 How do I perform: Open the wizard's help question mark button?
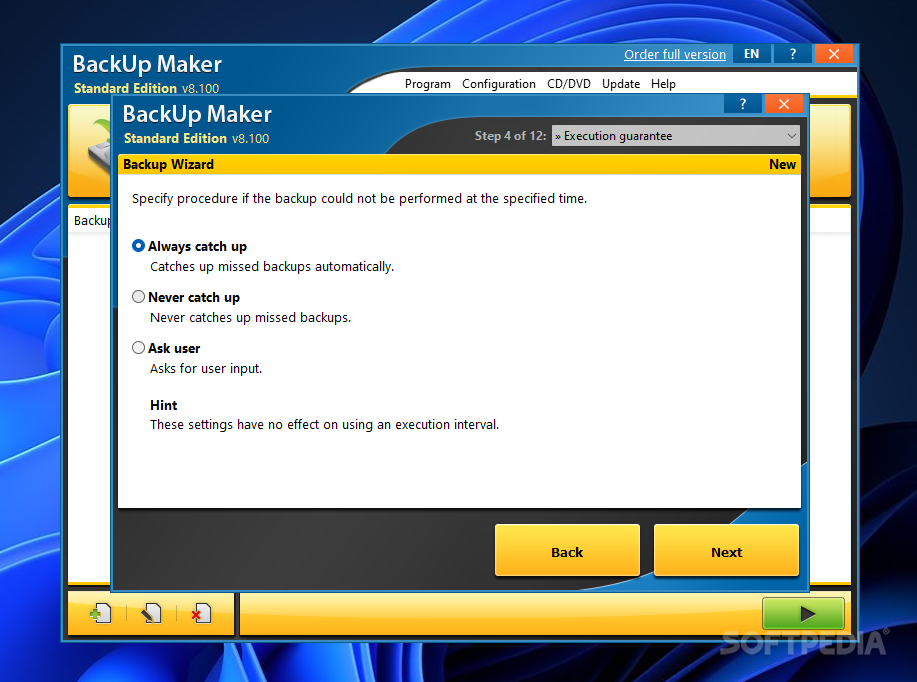click(x=743, y=104)
